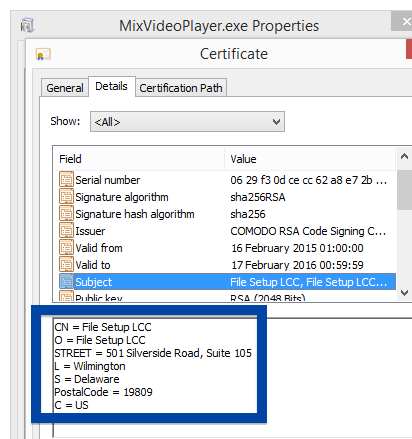Screen dimensions: 412x439
Task: Click the highlighted Subject field icon
Action: [66, 282]
